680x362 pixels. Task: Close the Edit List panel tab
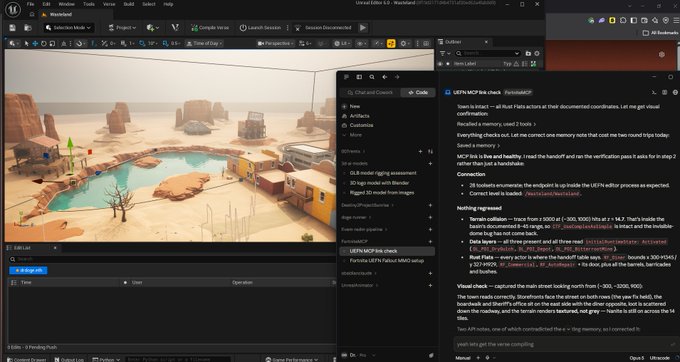[x=55, y=248]
